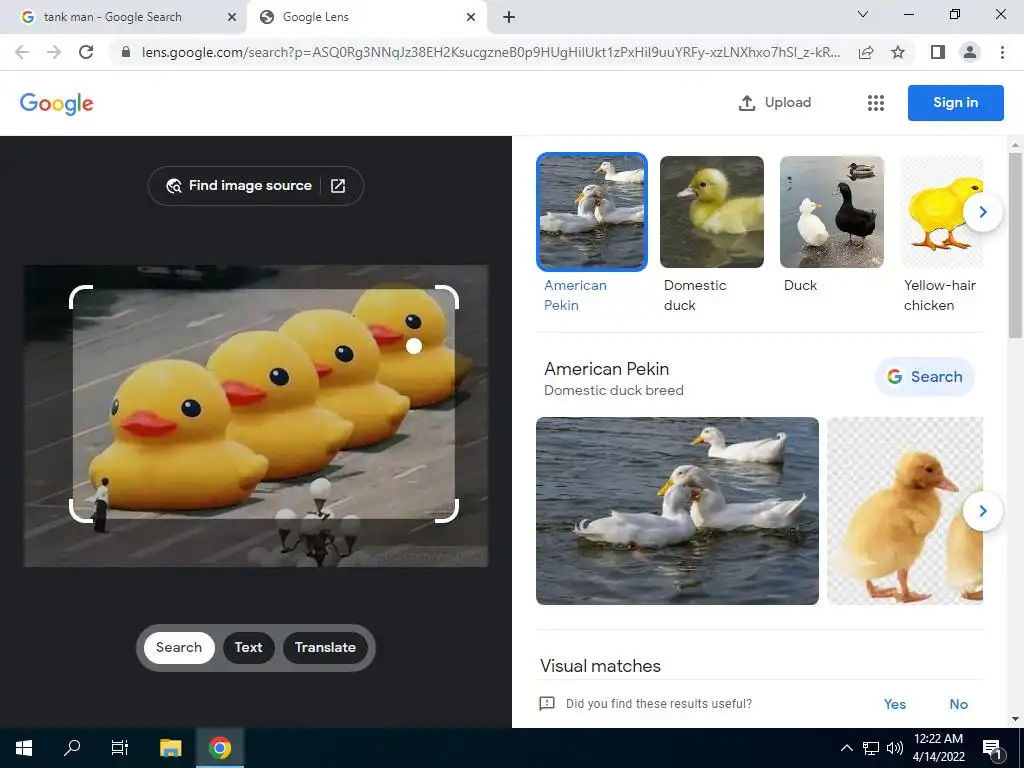Open a new browser tab
This screenshot has width=1024, height=768.
[x=509, y=18]
